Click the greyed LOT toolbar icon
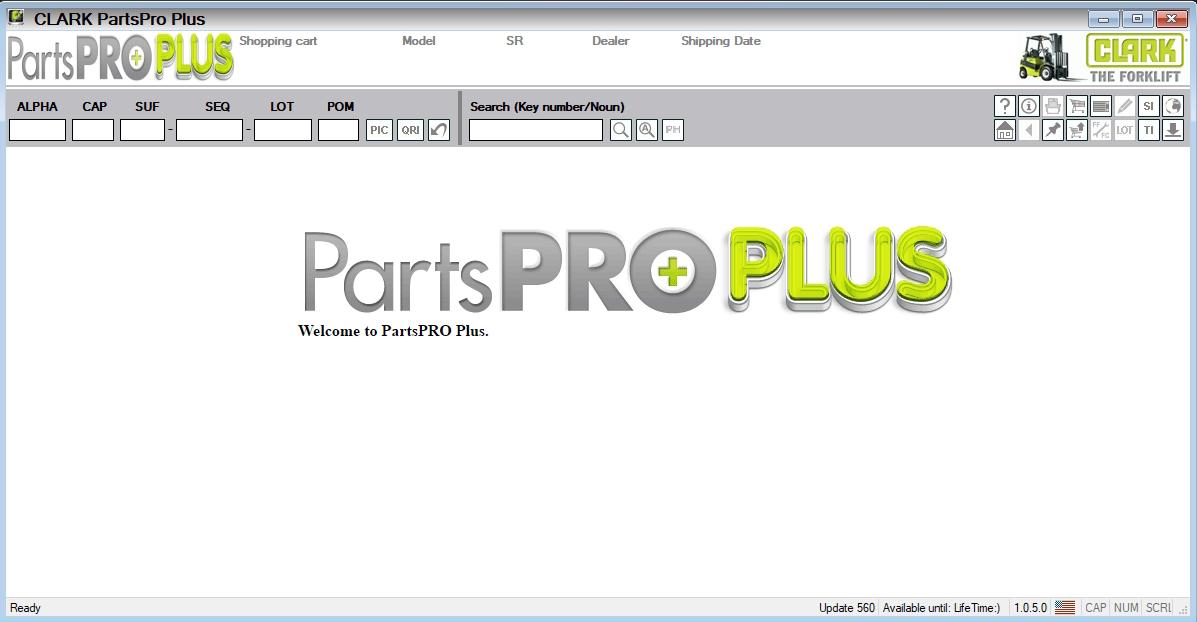The width and height of the screenshot is (1197, 622). [x=1124, y=130]
